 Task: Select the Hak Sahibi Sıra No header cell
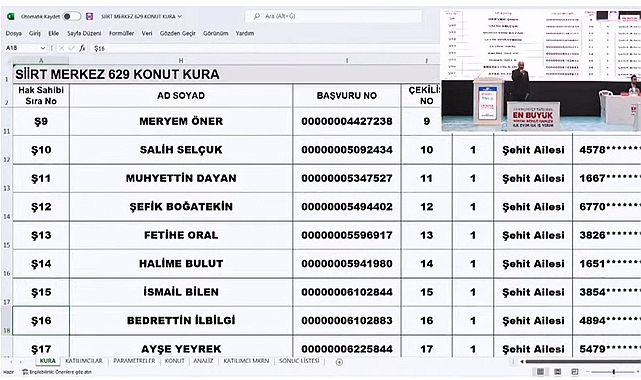[41, 96]
